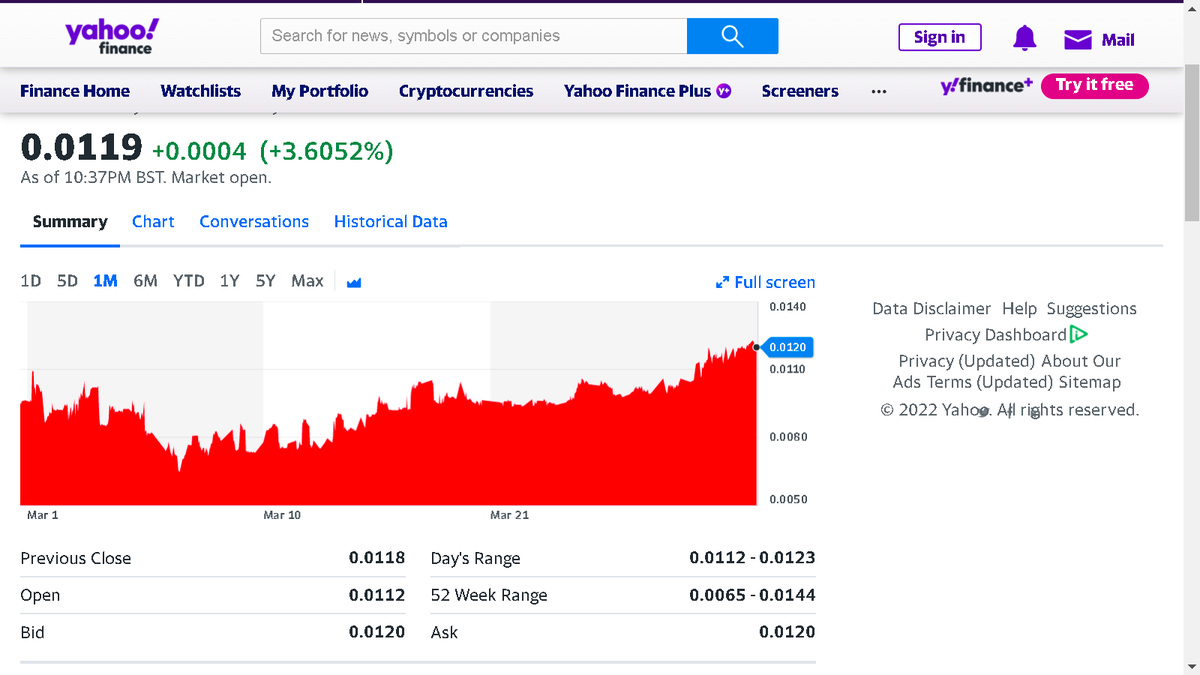Open the Privacy Dashboard link
The image size is (1200, 675).
(996, 335)
